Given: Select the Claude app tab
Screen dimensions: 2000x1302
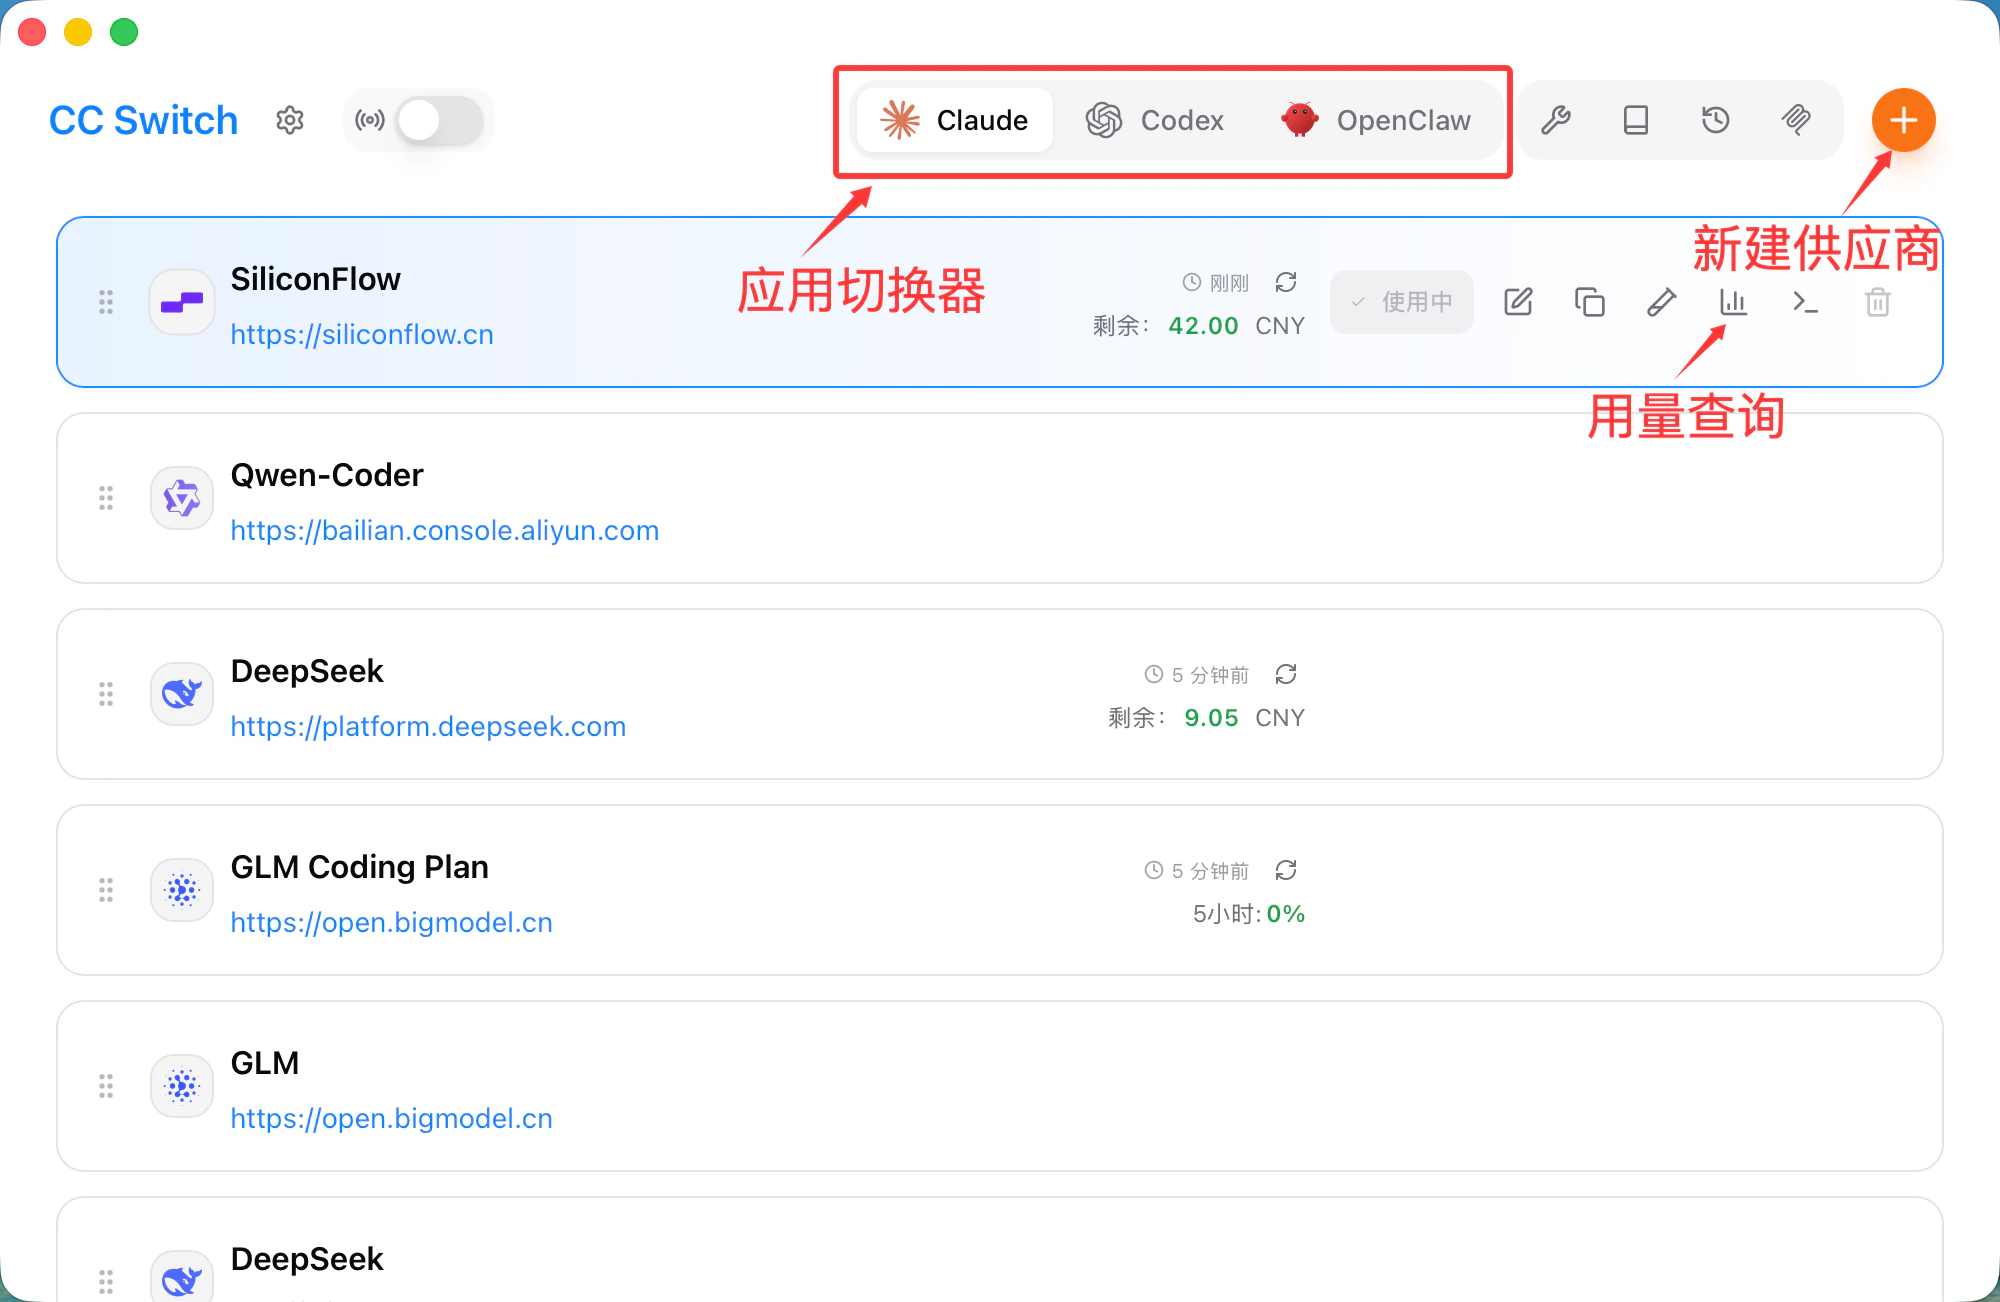Looking at the screenshot, I should (x=955, y=121).
